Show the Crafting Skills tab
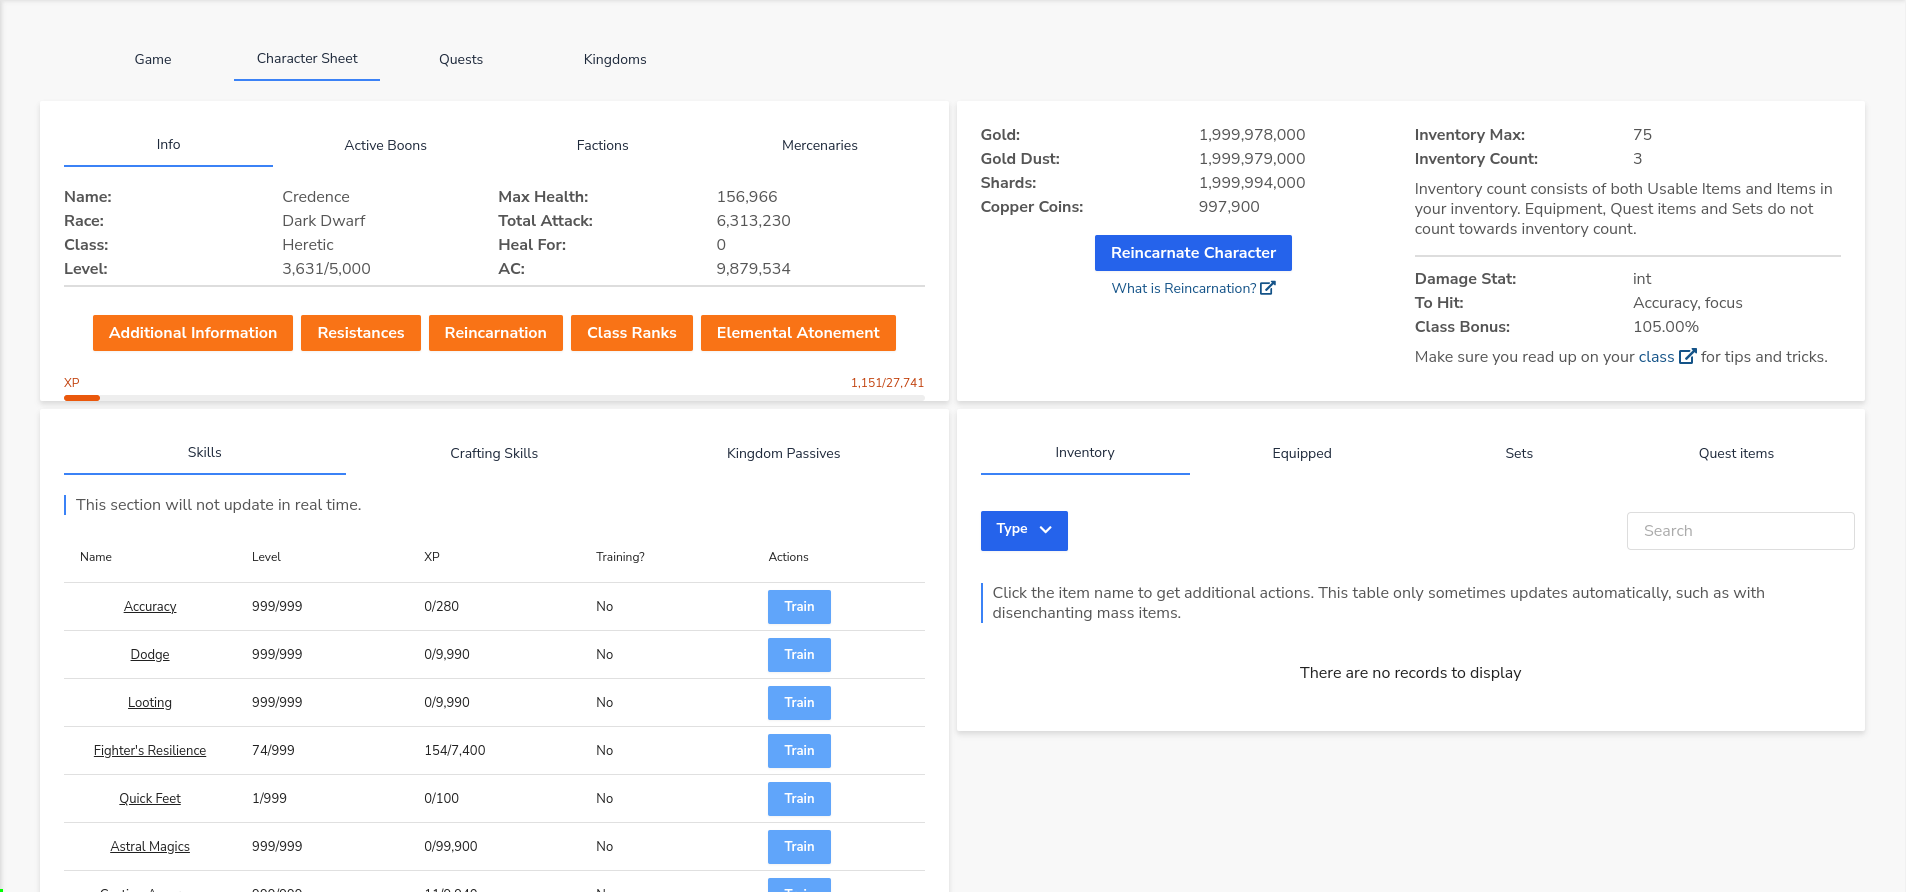Image resolution: width=1906 pixels, height=892 pixels. (x=493, y=454)
